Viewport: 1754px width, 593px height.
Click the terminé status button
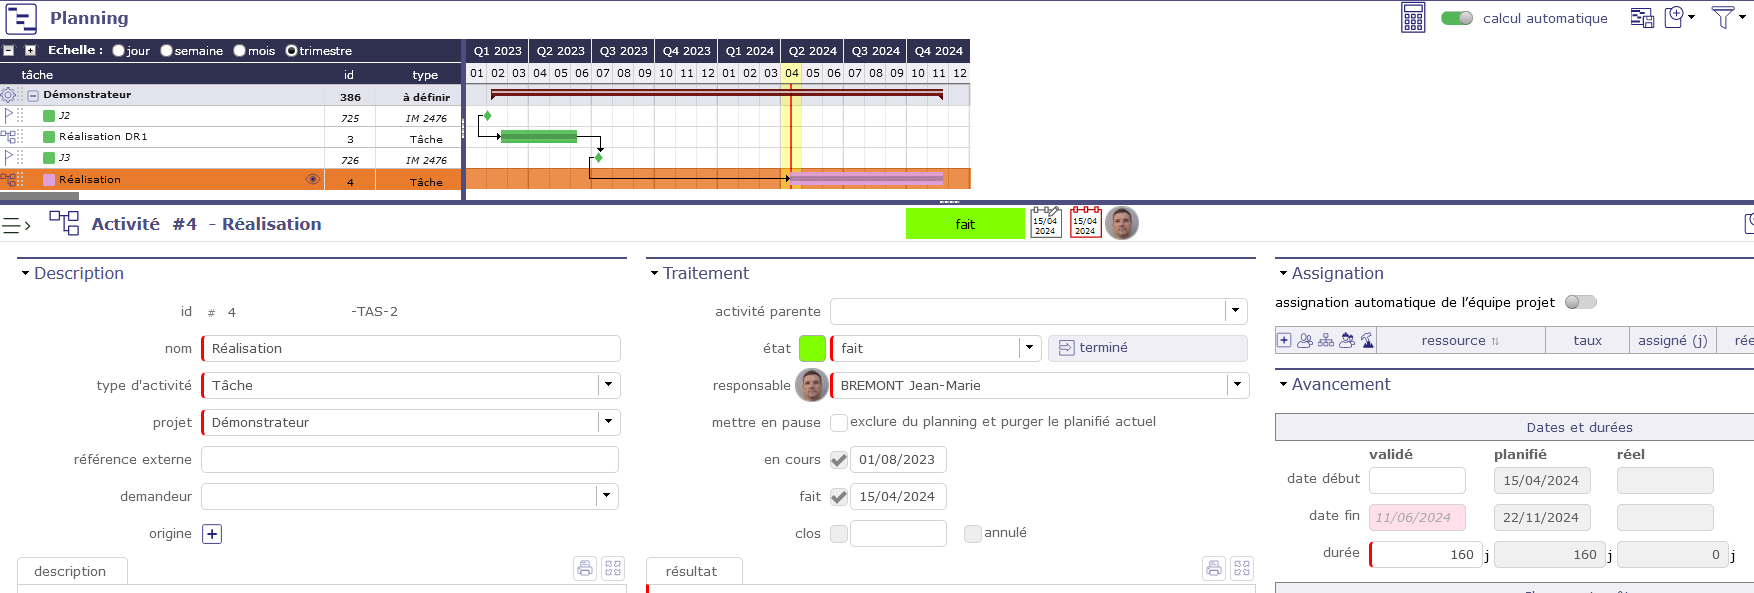point(1148,348)
